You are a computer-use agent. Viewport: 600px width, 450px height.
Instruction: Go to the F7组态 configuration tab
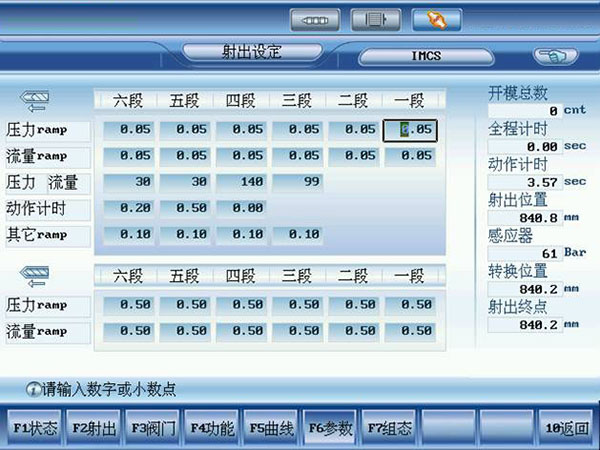click(x=389, y=428)
